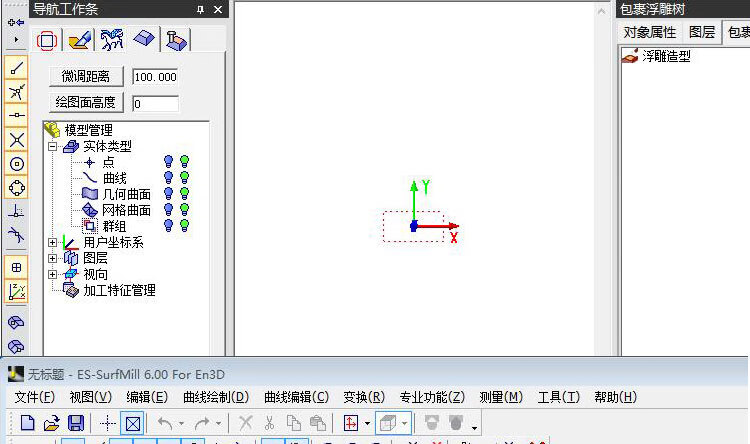Open the 3D cube view dropdown arrow

pyautogui.click(x=404, y=423)
